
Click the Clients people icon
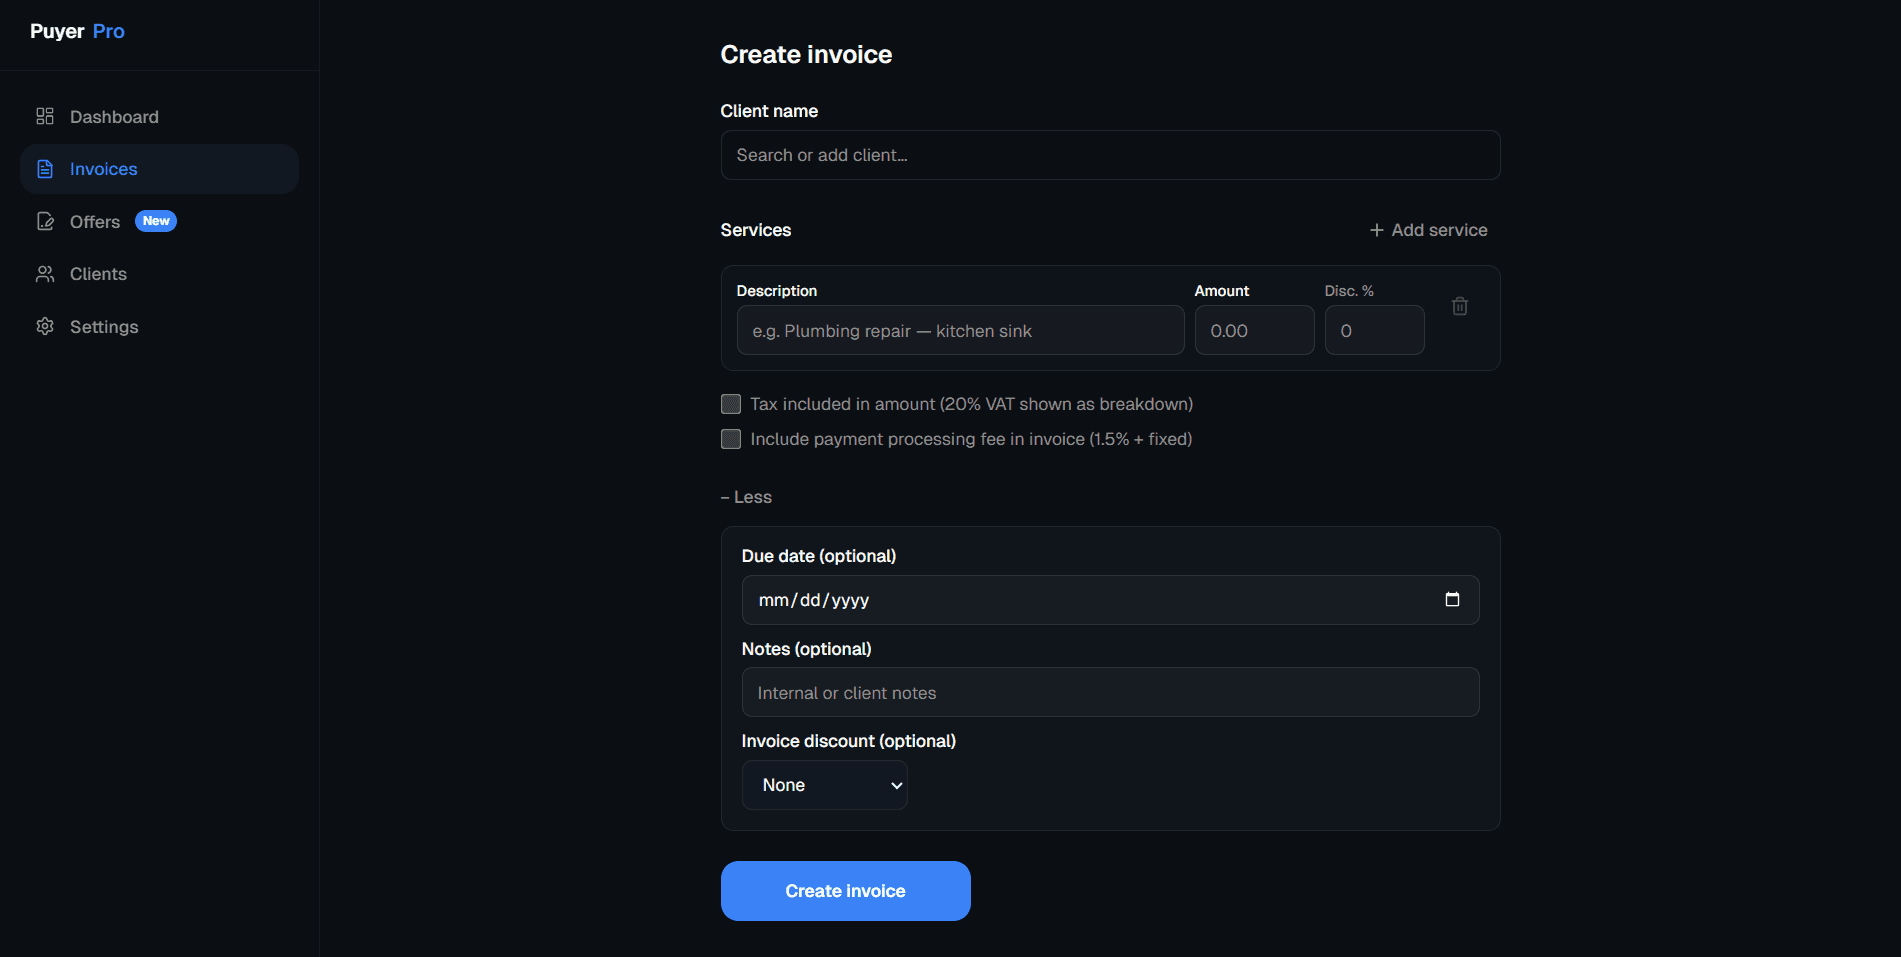point(45,273)
